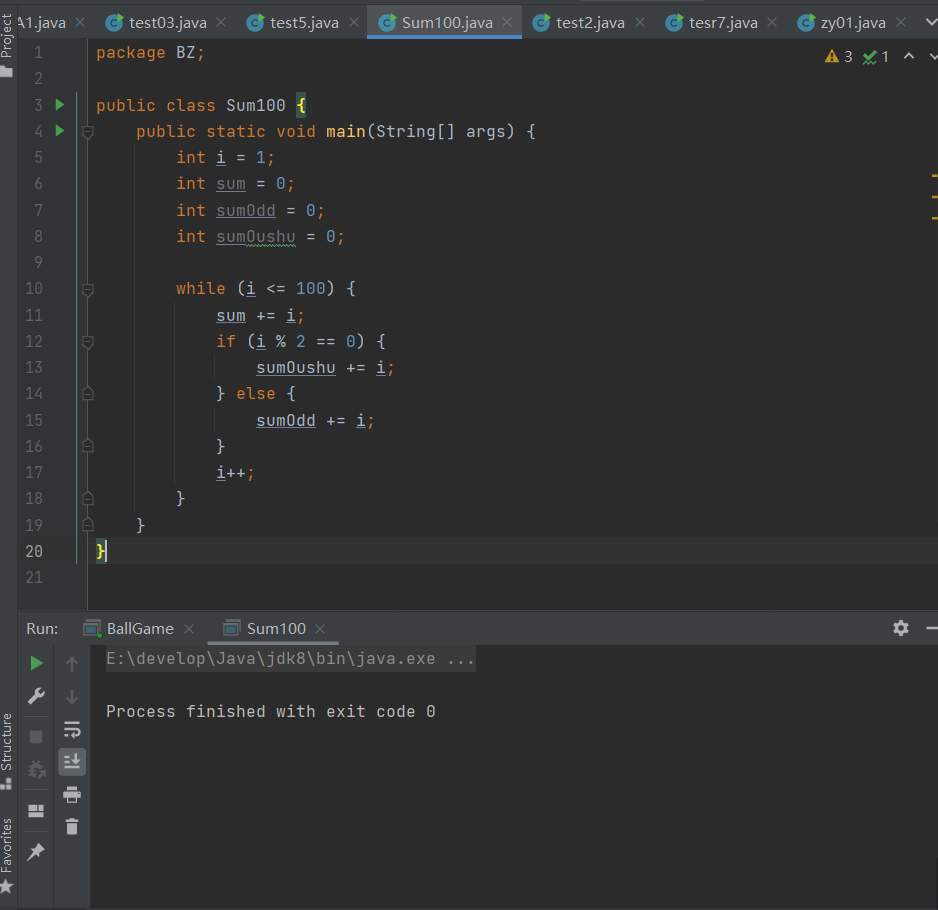Image resolution: width=938 pixels, height=910 pixels.
Task: Click the sumOdd variable on line 7
Action: [x=246, y=211]
